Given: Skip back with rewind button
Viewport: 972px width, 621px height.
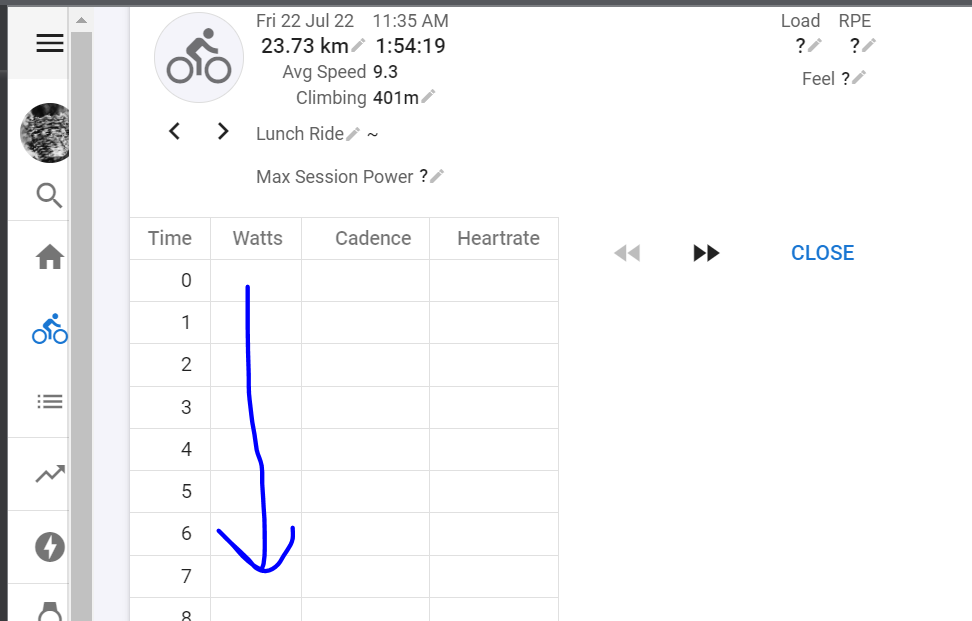Looking at the screenshot, I should 627,253.
